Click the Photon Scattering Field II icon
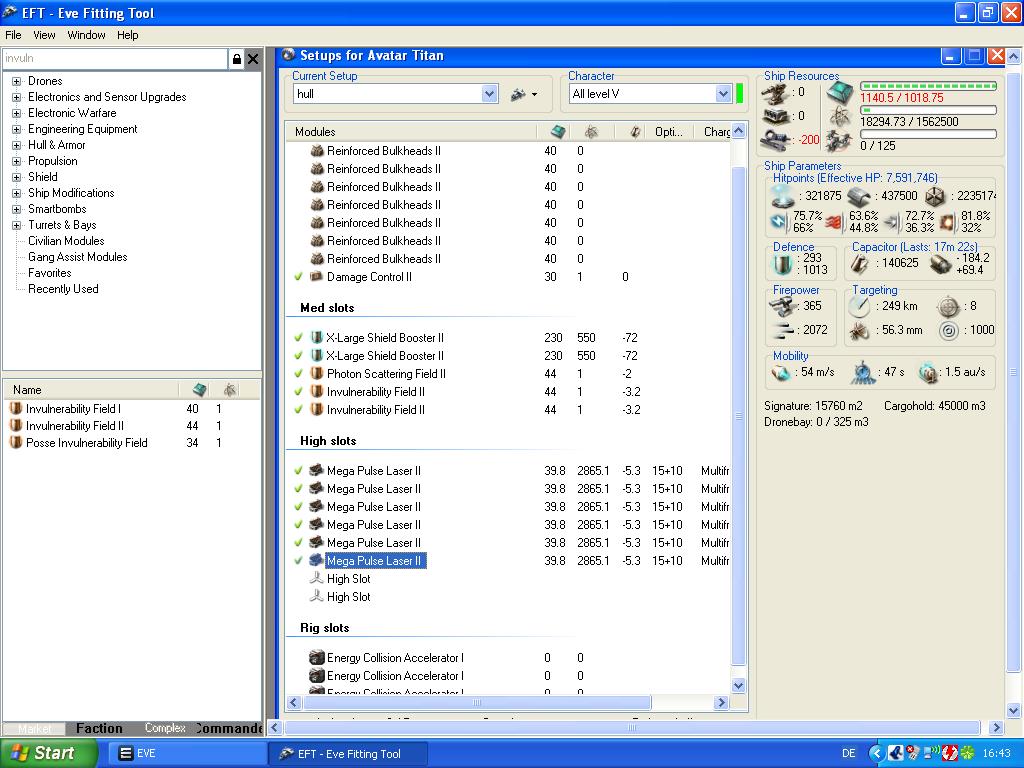The height and width of the screenshot is (768, 1024). tap(316, 374)
